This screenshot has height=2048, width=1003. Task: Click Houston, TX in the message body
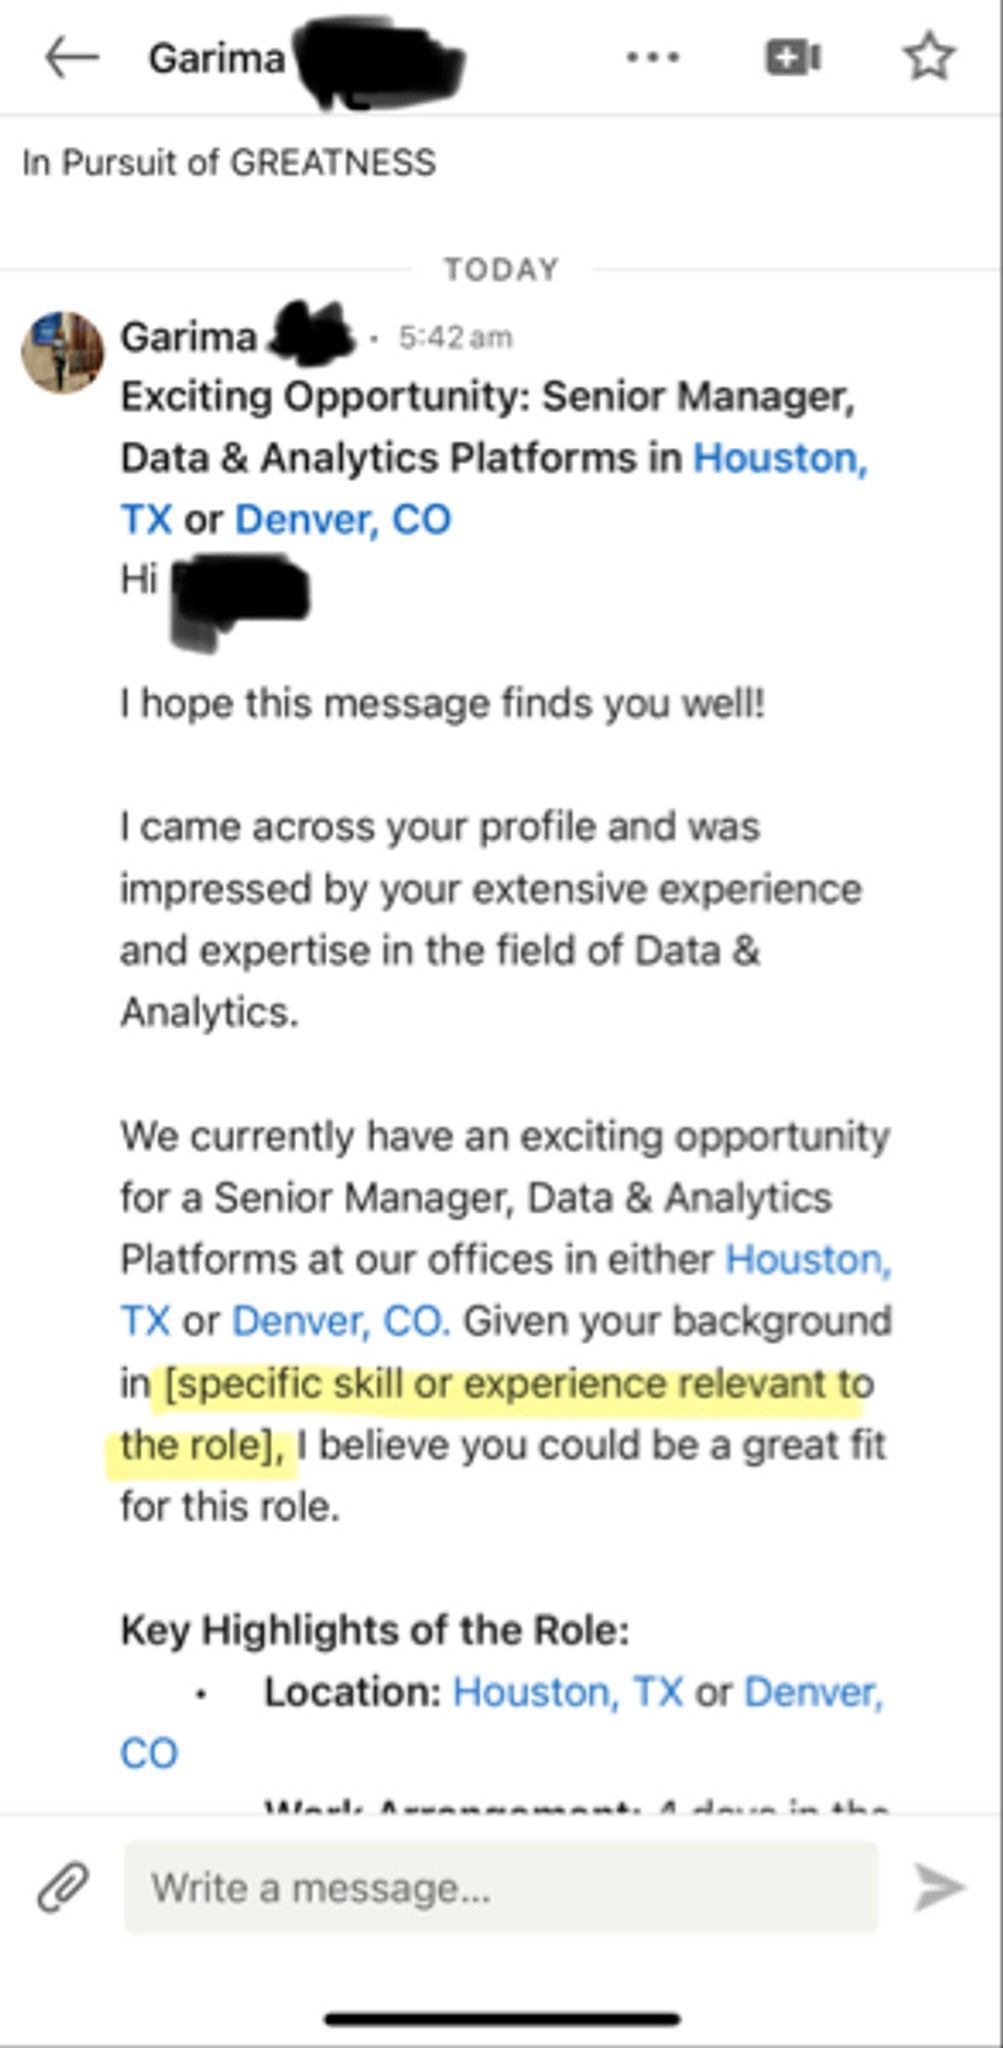tap(811, 1262)
